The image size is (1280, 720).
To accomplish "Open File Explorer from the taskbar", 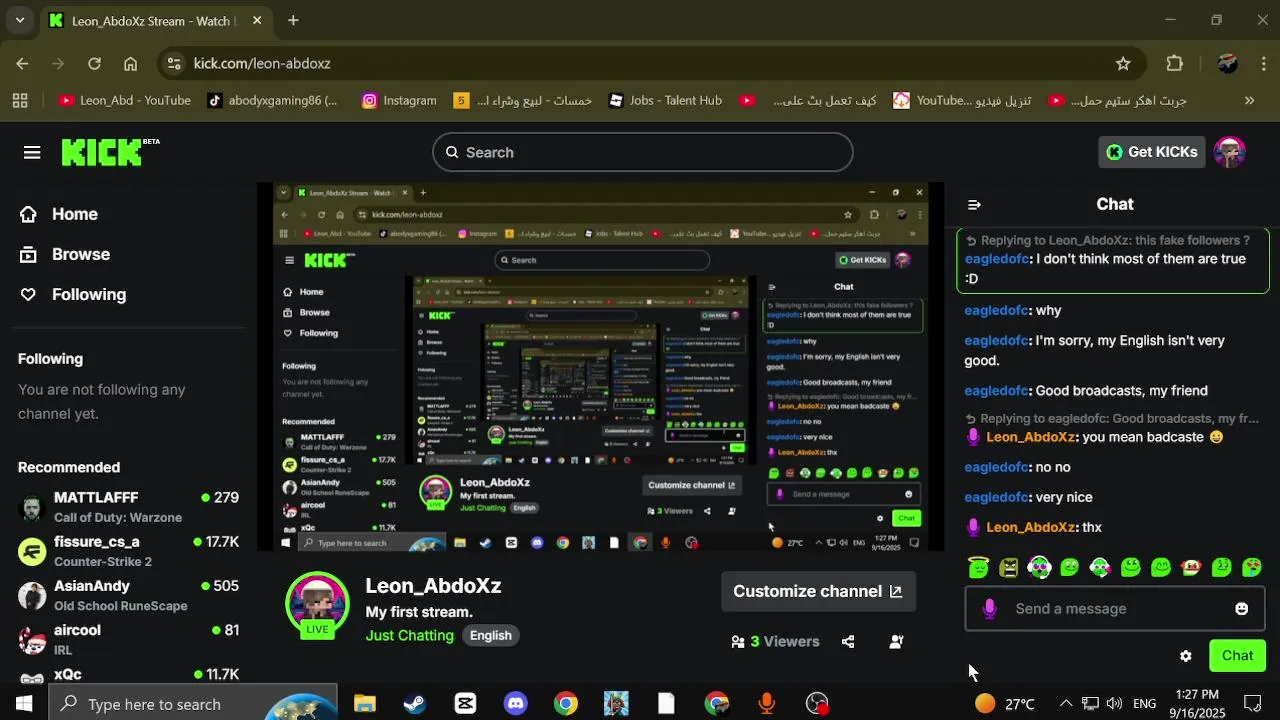I will (x=364, y=704).
